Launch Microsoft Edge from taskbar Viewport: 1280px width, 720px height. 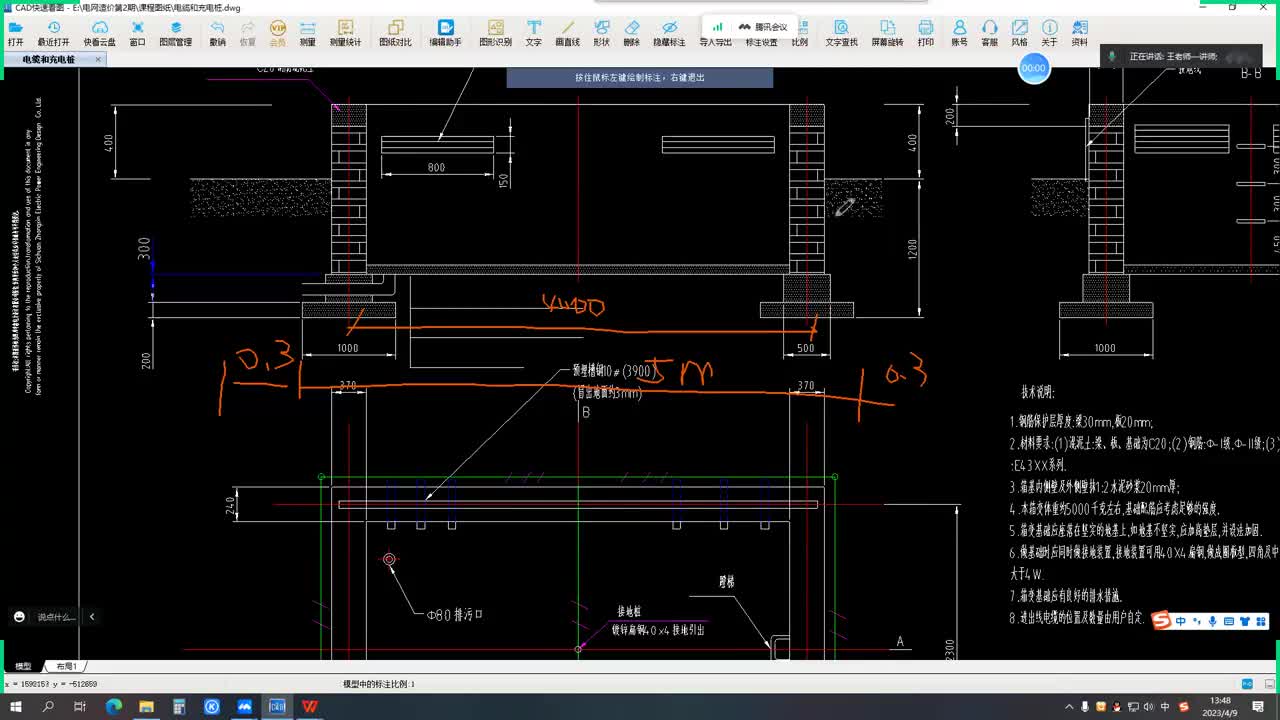click(114, 707)
